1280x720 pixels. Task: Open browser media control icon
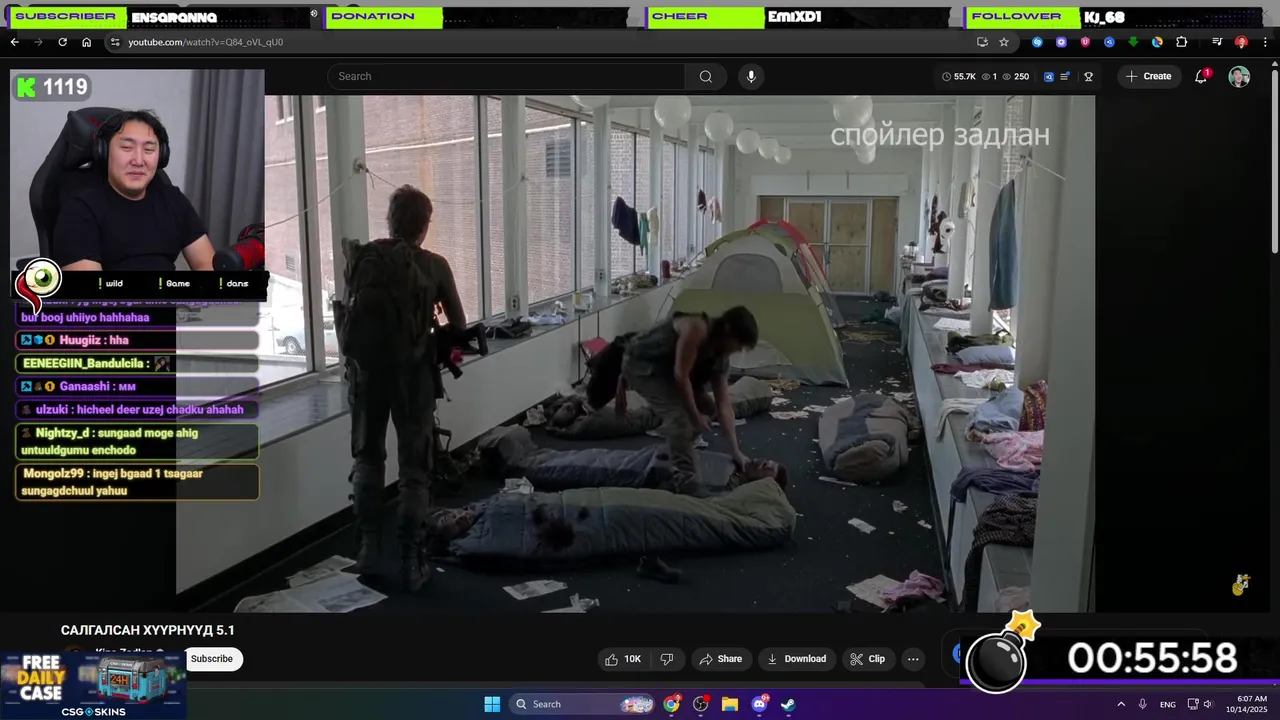click(1217, 42)
